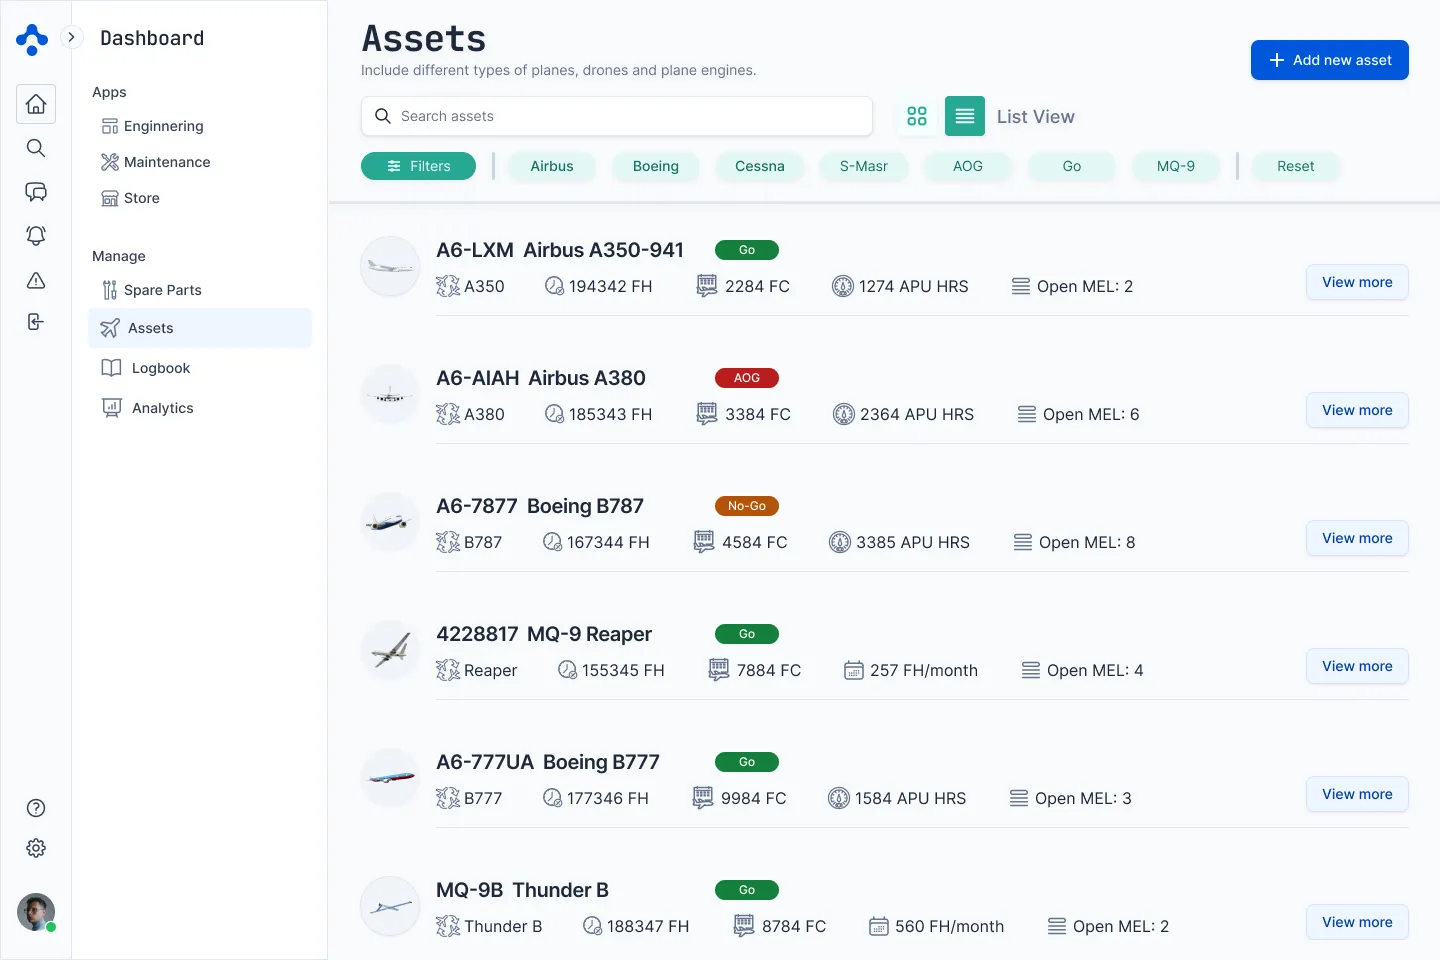View more for A6-7877 Boeing B787
This screenshot has width=1440, height=960.
click(1357, 538)
